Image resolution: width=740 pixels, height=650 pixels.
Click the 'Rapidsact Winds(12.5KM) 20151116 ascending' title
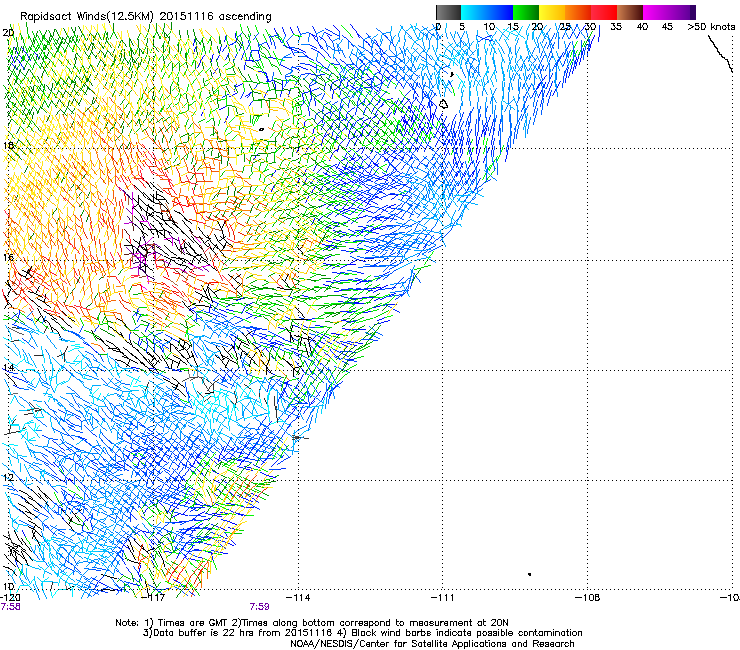(x=146, y=17)
